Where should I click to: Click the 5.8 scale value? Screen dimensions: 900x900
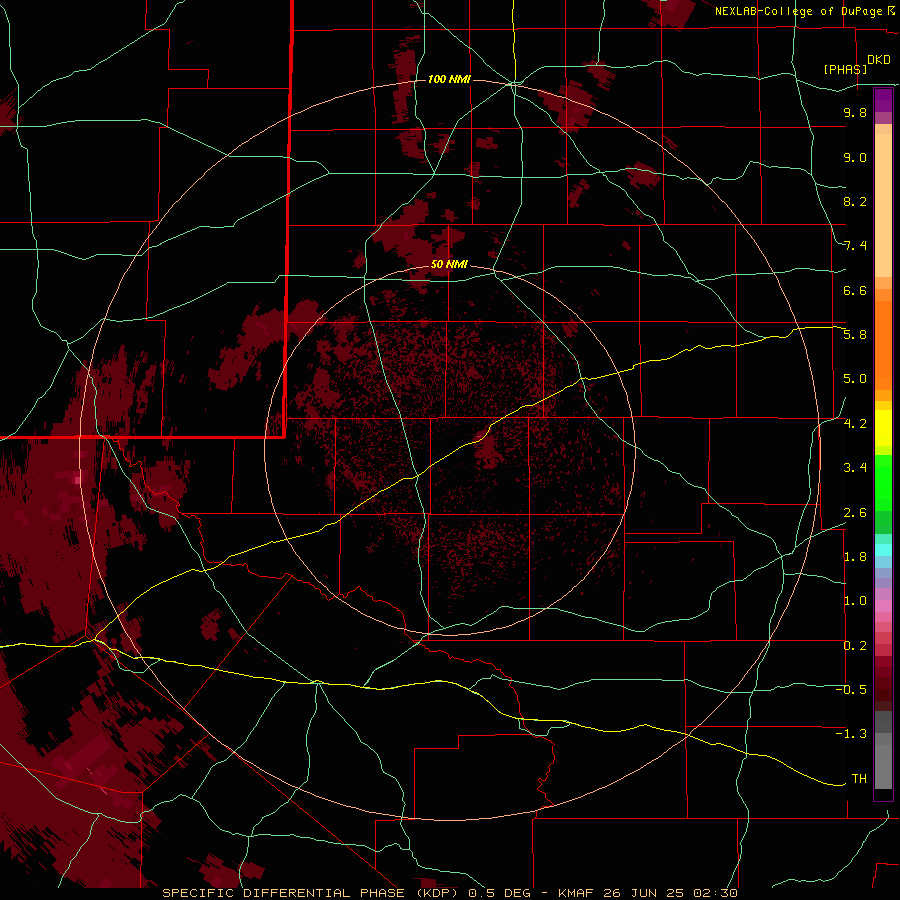pos(855,335)
